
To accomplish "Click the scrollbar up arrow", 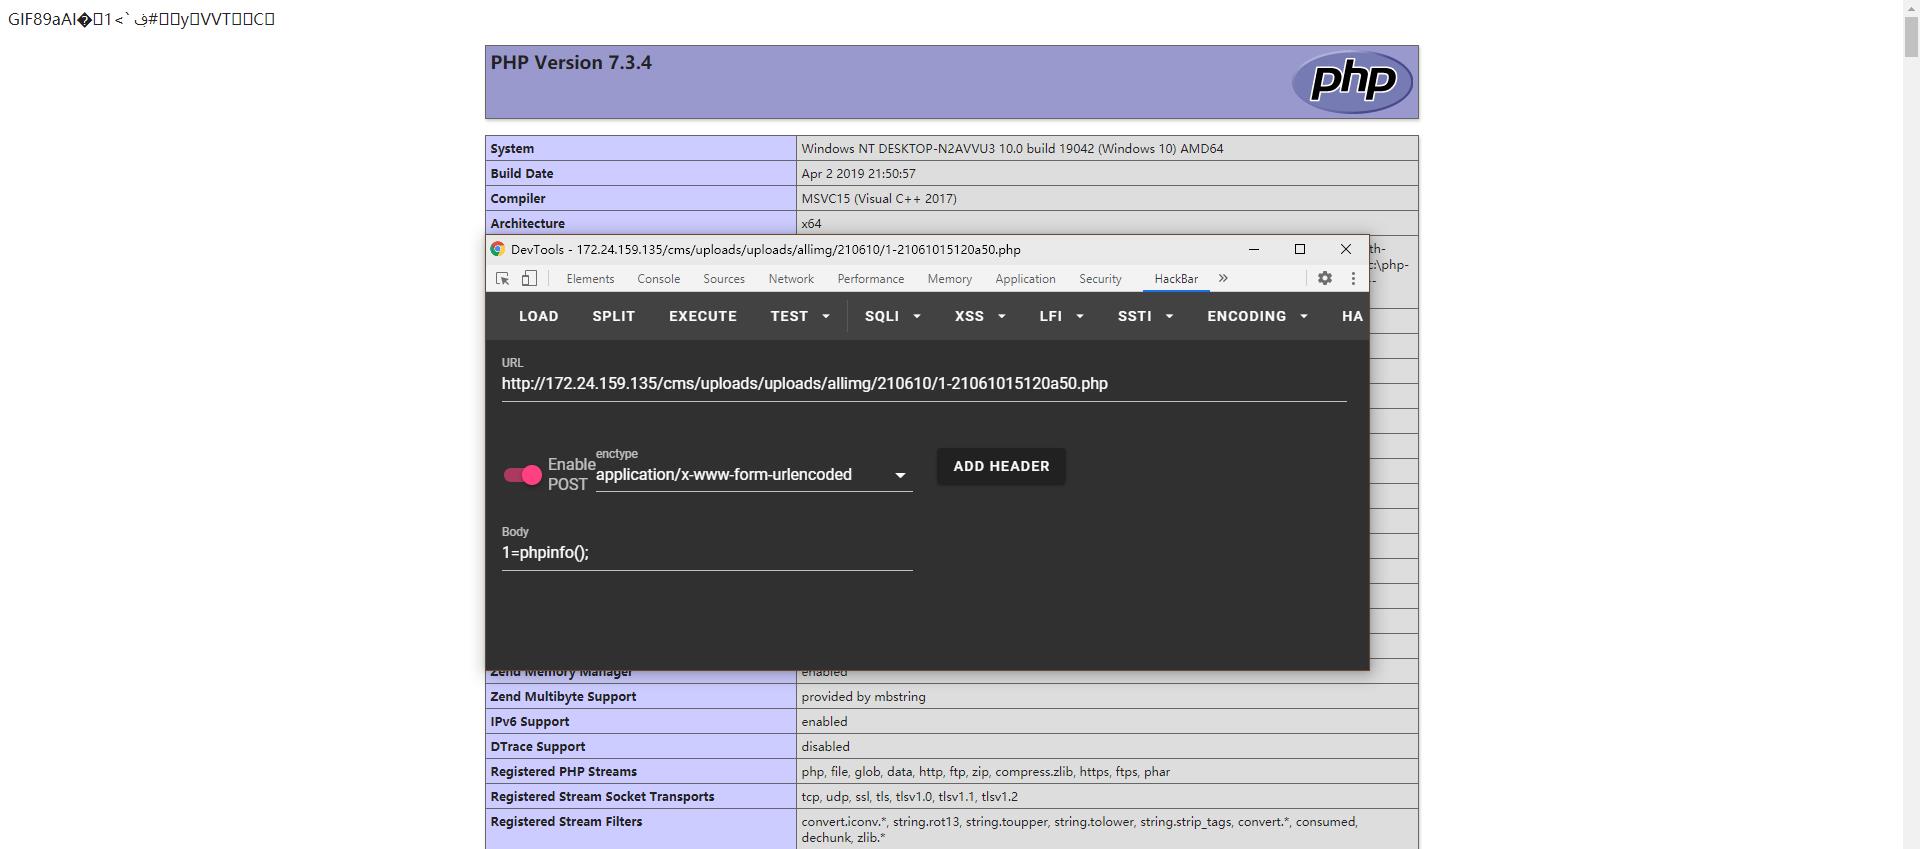I will tap(1911, 8).
